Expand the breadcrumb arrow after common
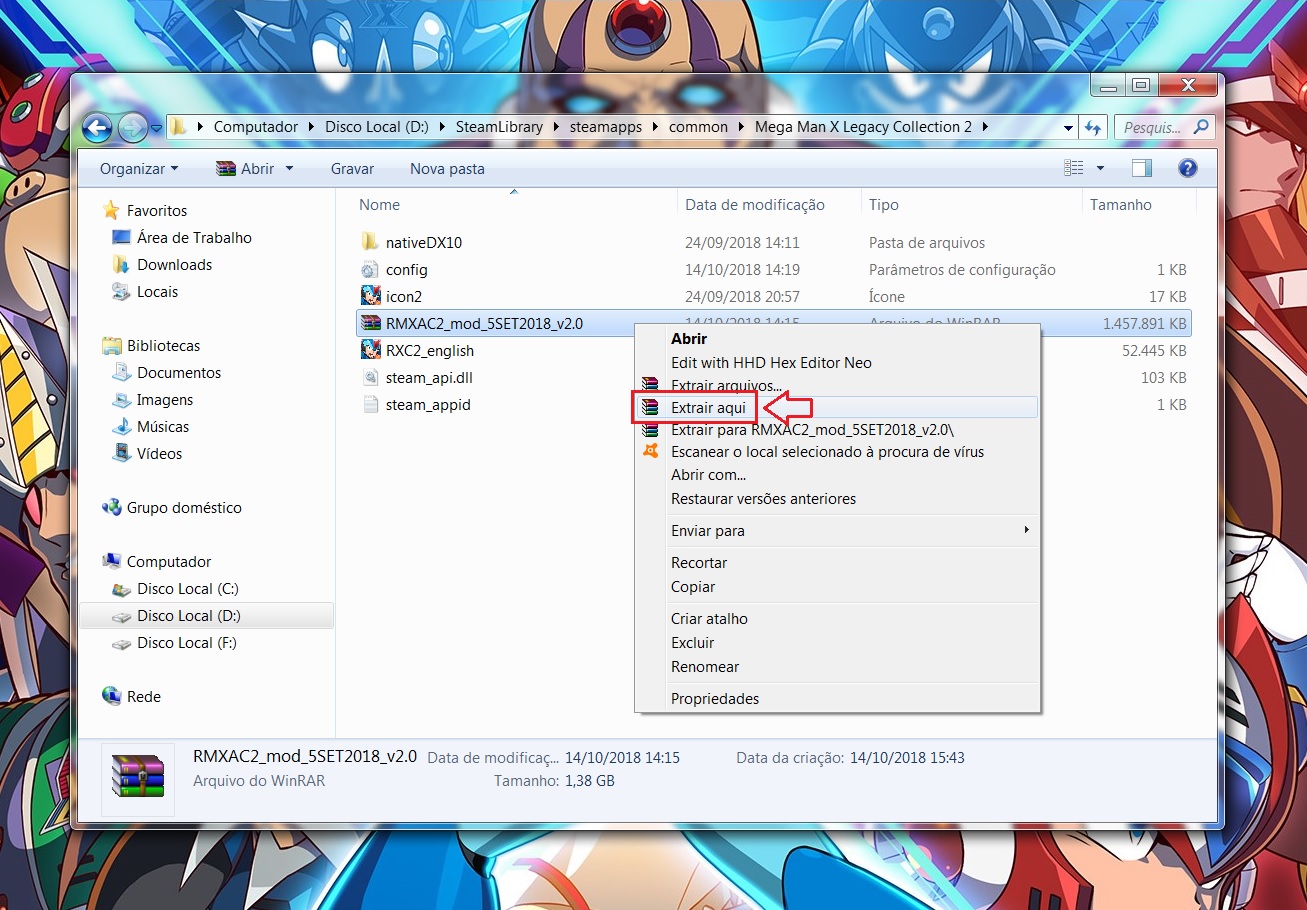Image resolution: width=1307 pixels, height=910 pixels. (x=741, y=127)
